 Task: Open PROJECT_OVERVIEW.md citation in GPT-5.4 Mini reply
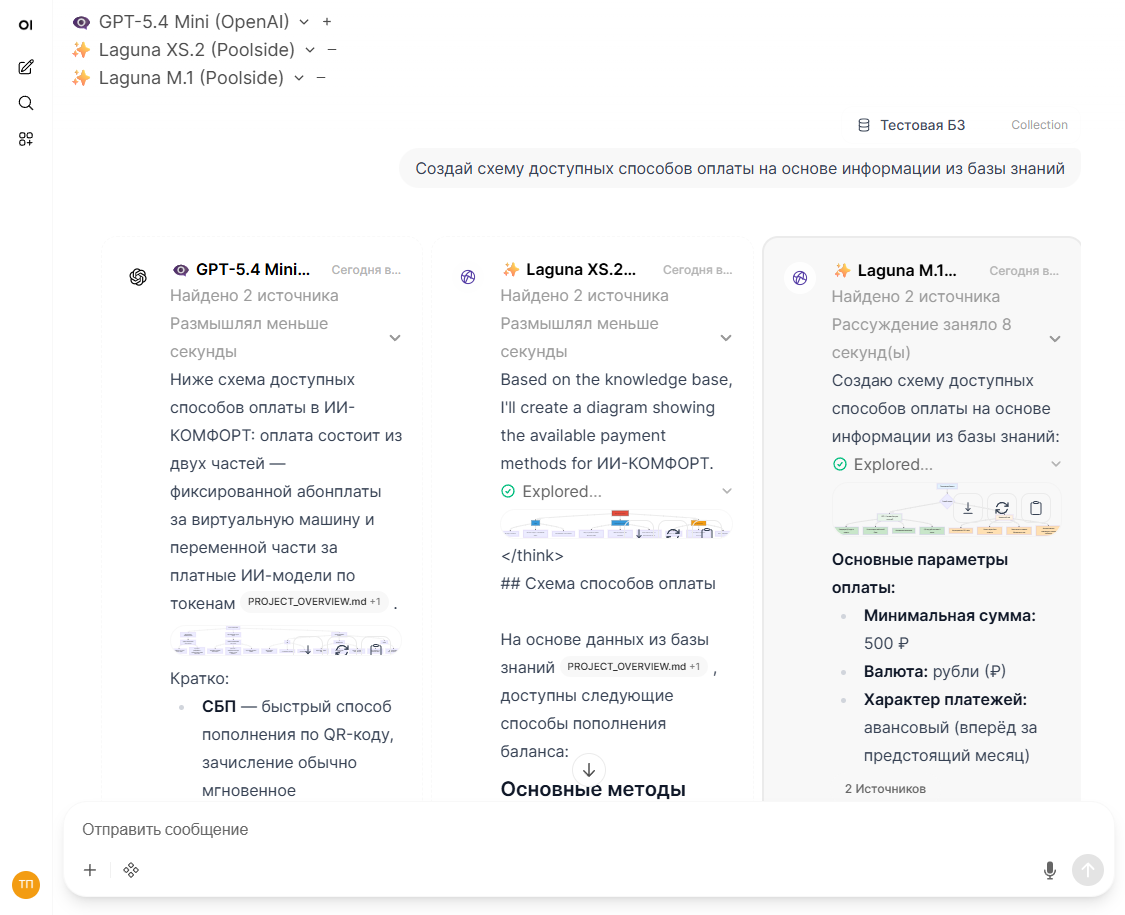coord(314,601)
